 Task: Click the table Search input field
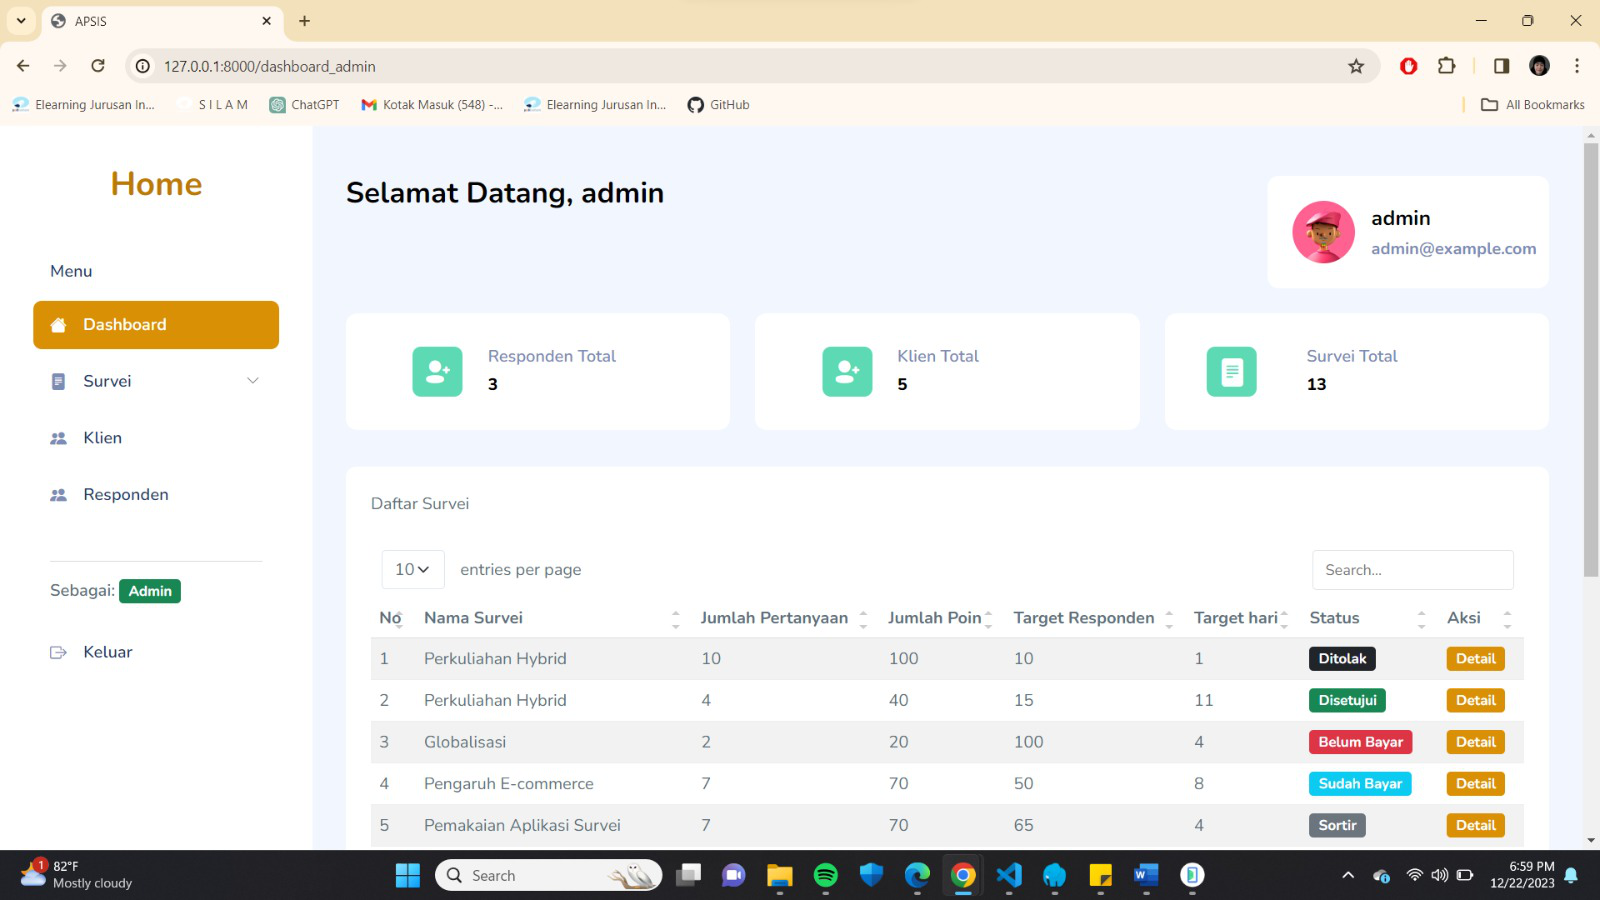1412,569
